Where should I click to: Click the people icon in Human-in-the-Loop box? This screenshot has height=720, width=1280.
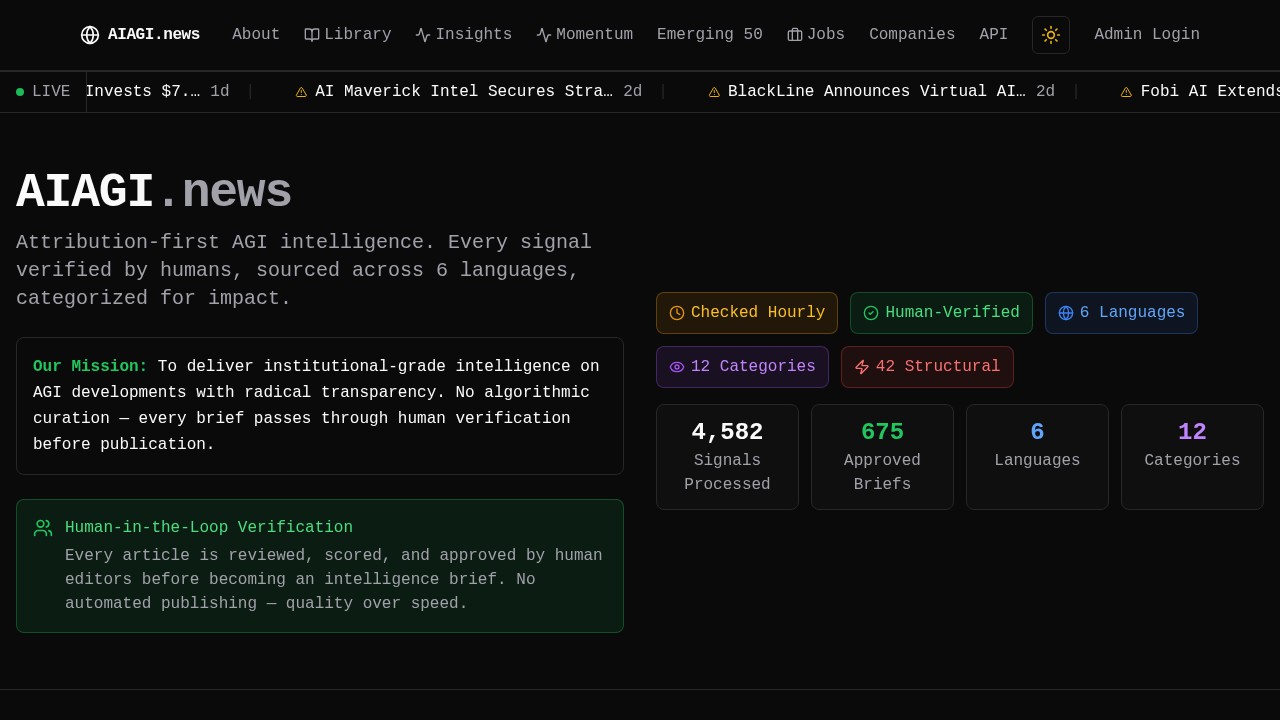click(x=43, y=528)
